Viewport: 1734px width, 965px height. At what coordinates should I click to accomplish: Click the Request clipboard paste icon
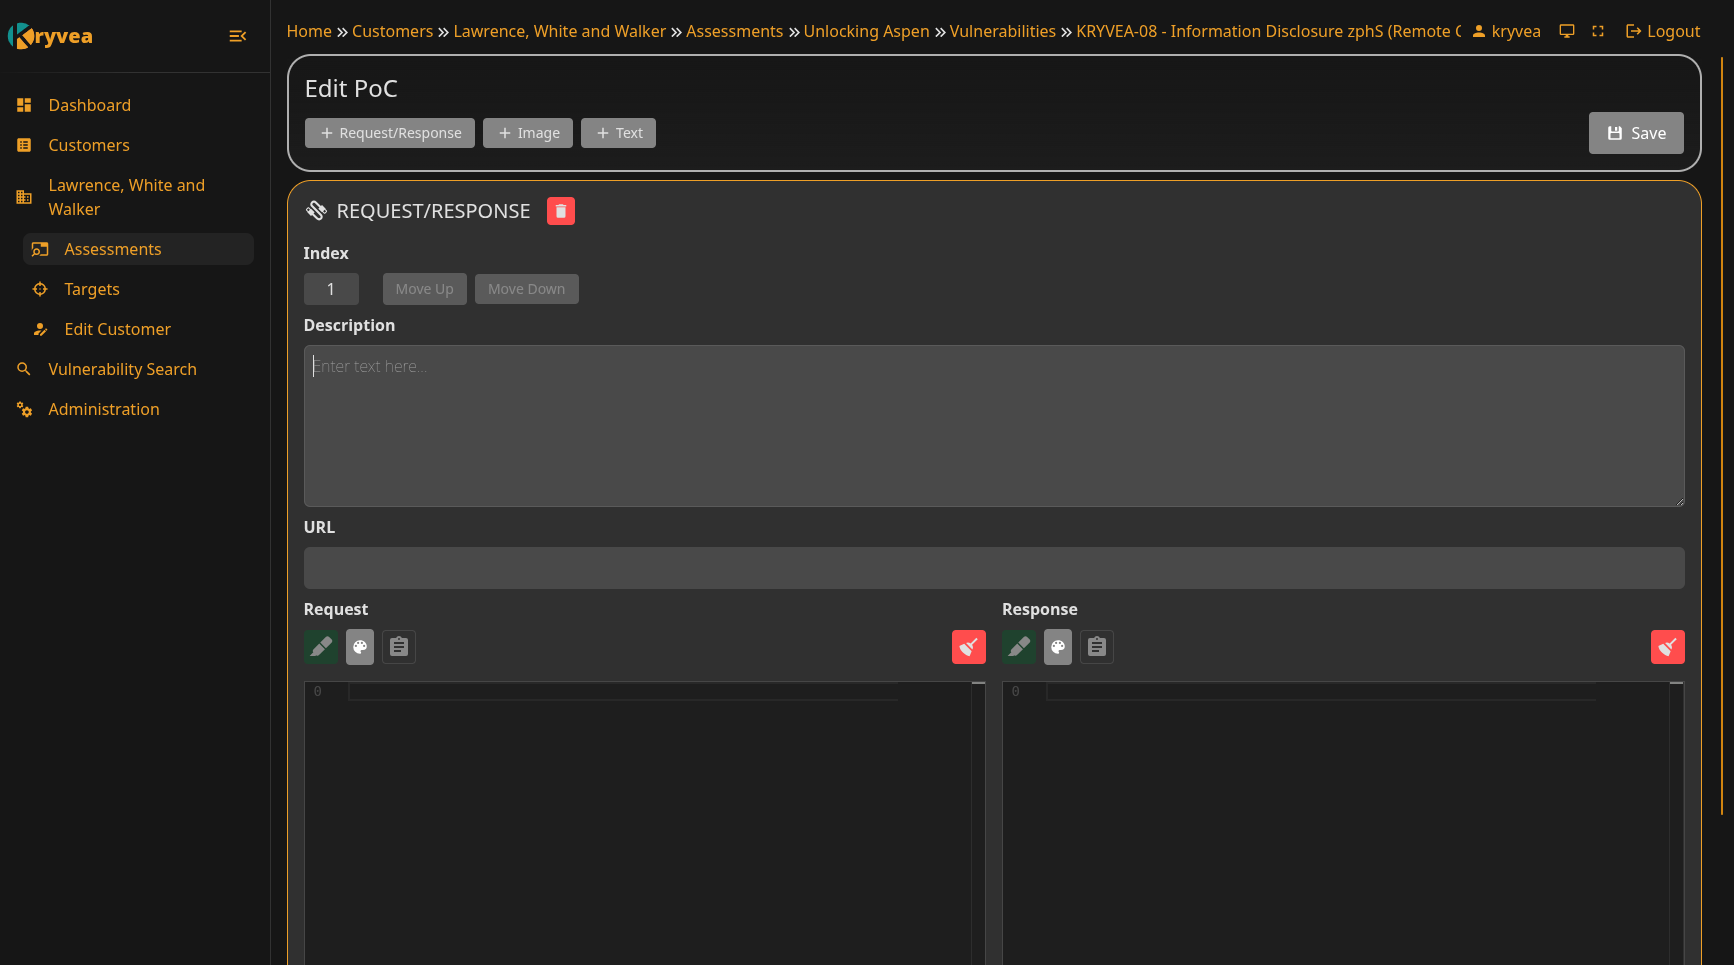399,647
